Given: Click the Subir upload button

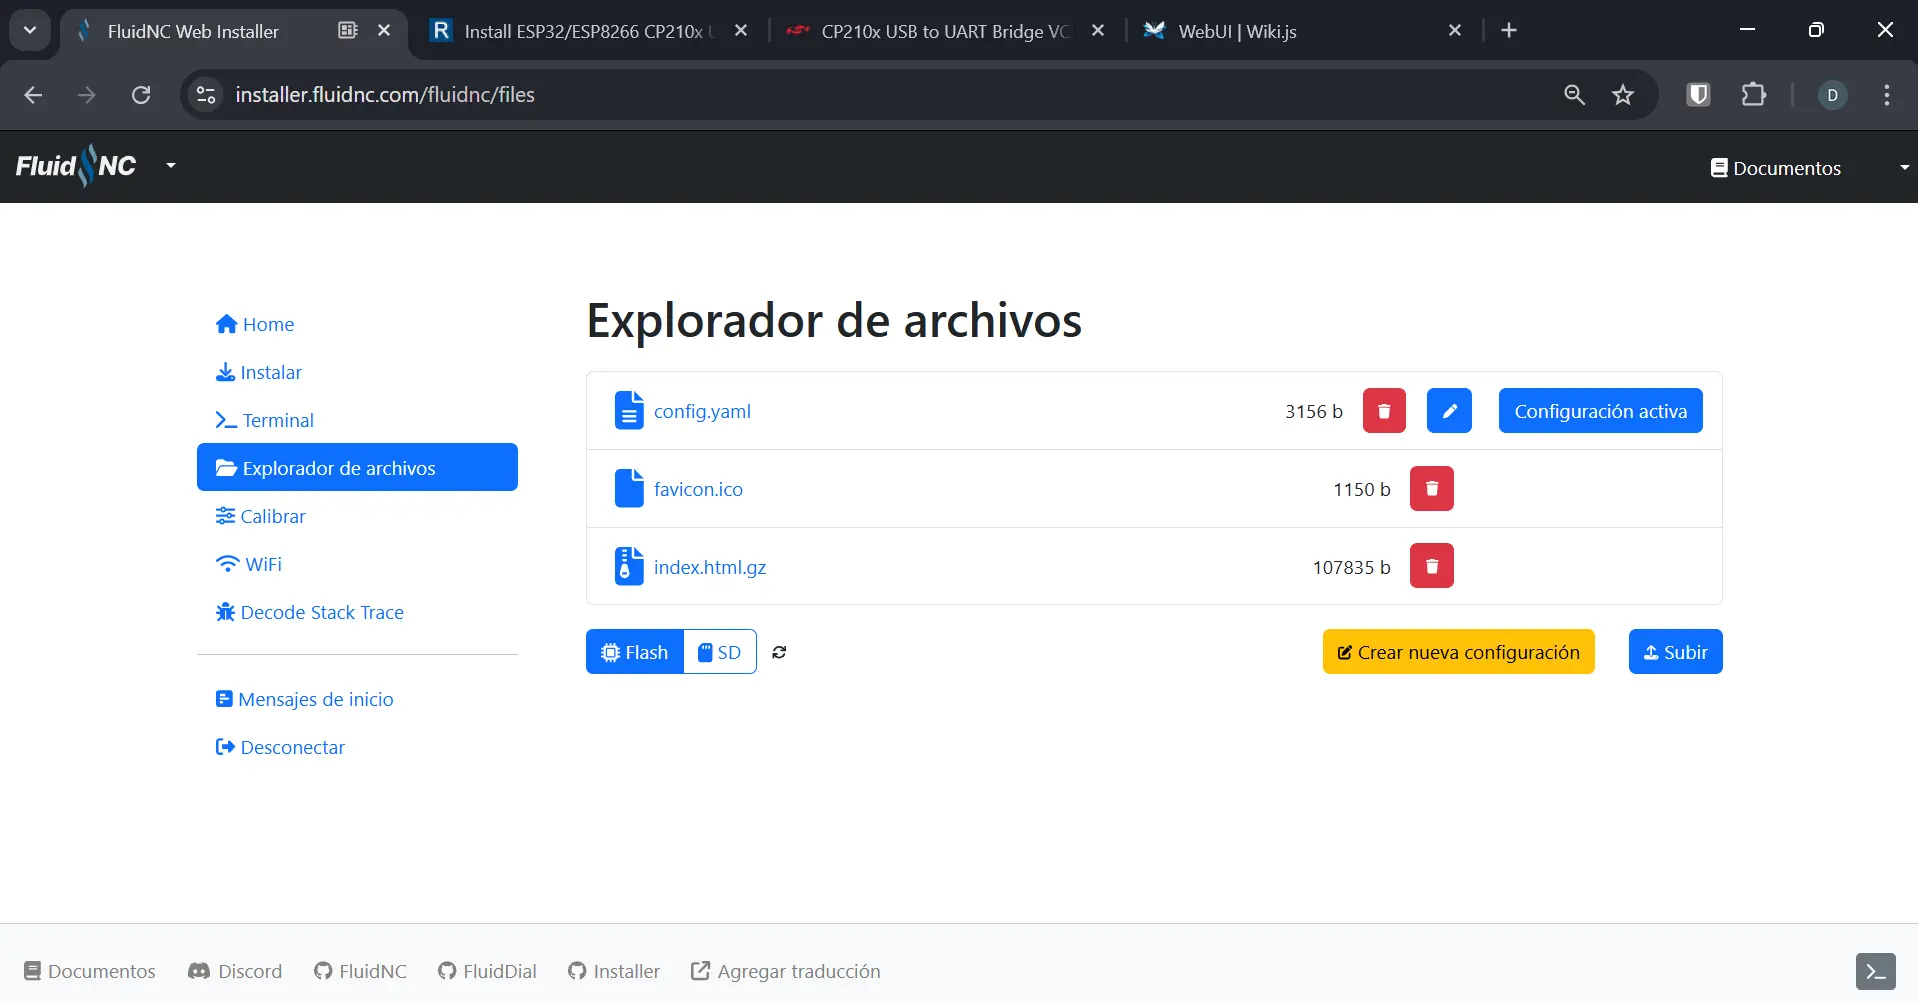Looking at the screenshot, I should [1674, 651].
